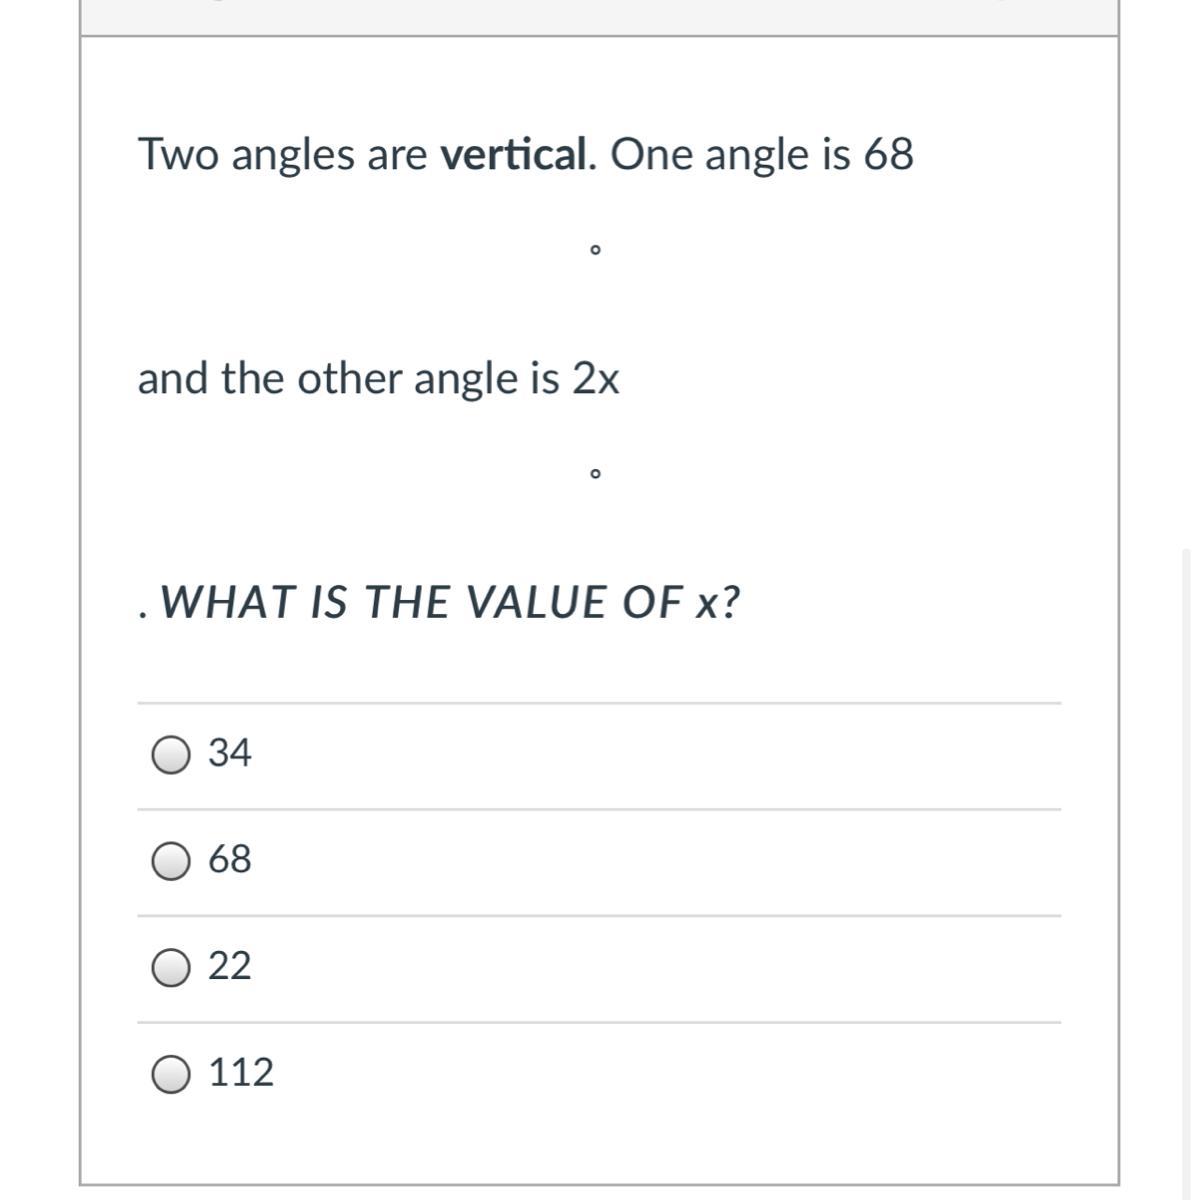Click the degree symbol below "2x"
Viewport: 1200px width, 1200px height.
pyautogui.click(x=595, y=473)
